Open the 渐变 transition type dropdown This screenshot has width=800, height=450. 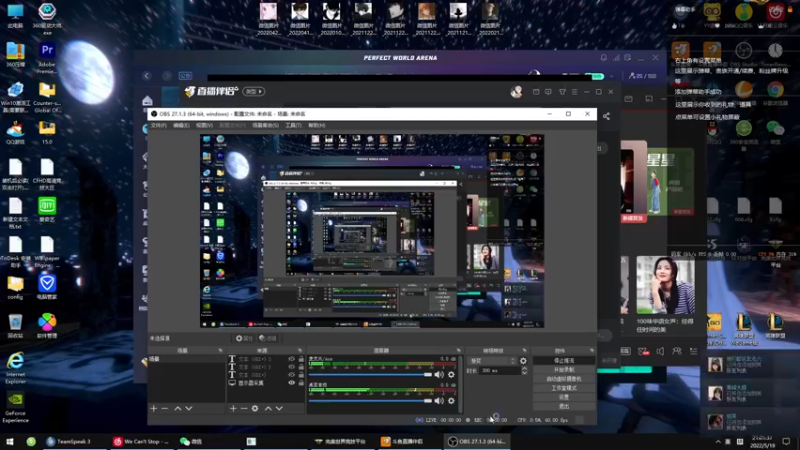click(492, 361)
